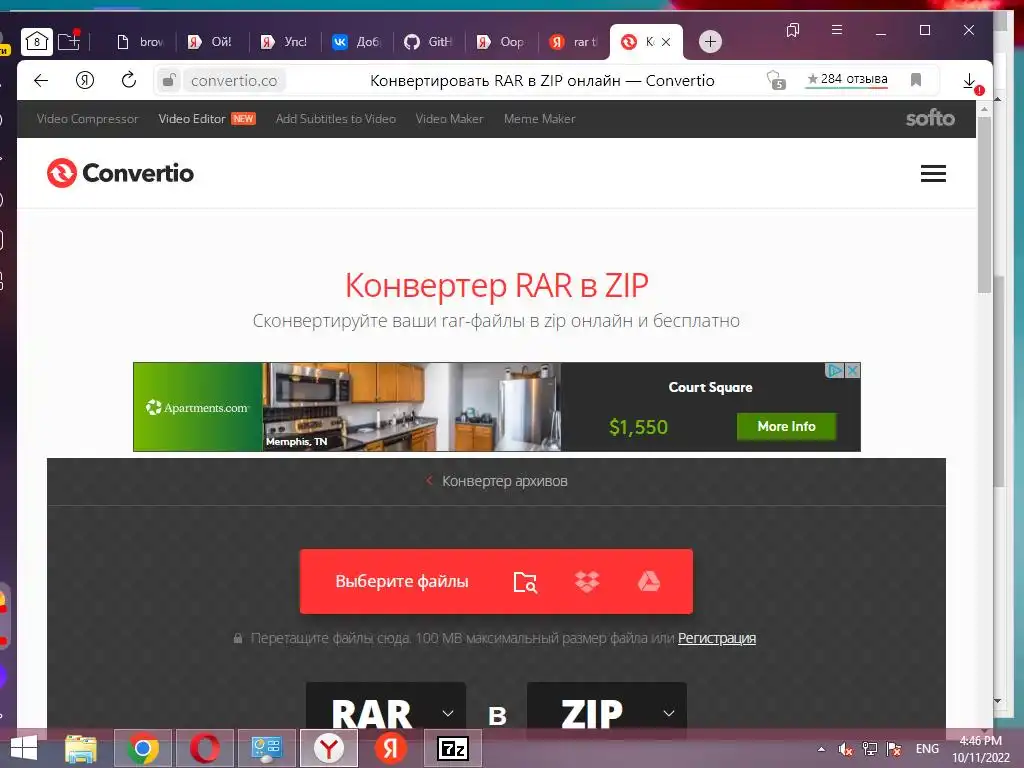Bookmark this page with the bookmark icon
The height and width of the screenshot is (768, 1024).
click(x=916, y=80)
